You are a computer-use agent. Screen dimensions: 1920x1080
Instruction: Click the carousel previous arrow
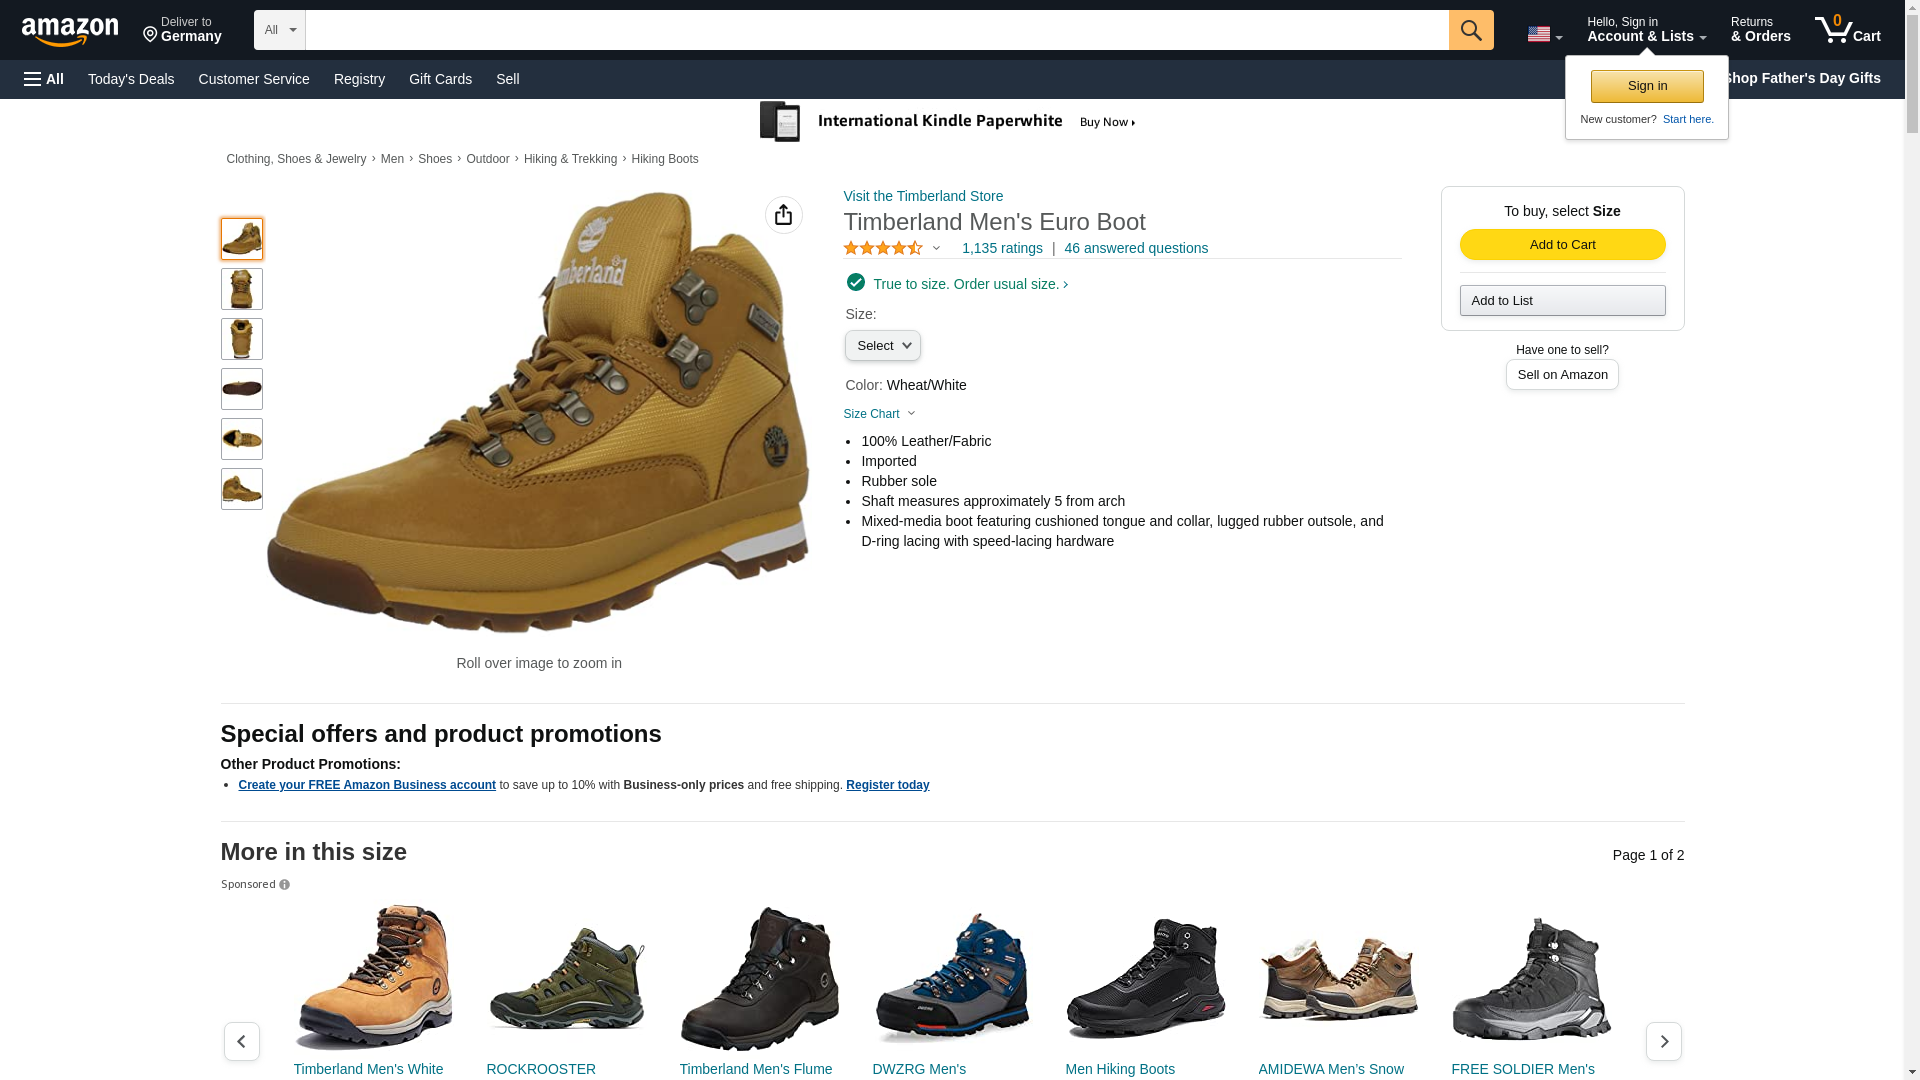pos(241,1041)
